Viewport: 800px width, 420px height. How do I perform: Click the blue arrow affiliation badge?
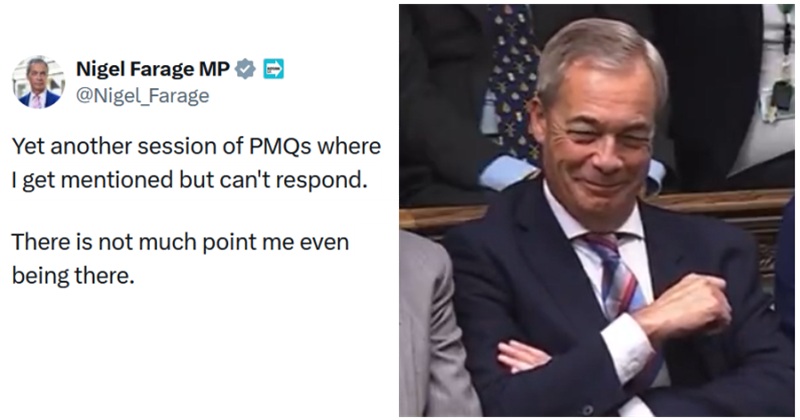272,70
